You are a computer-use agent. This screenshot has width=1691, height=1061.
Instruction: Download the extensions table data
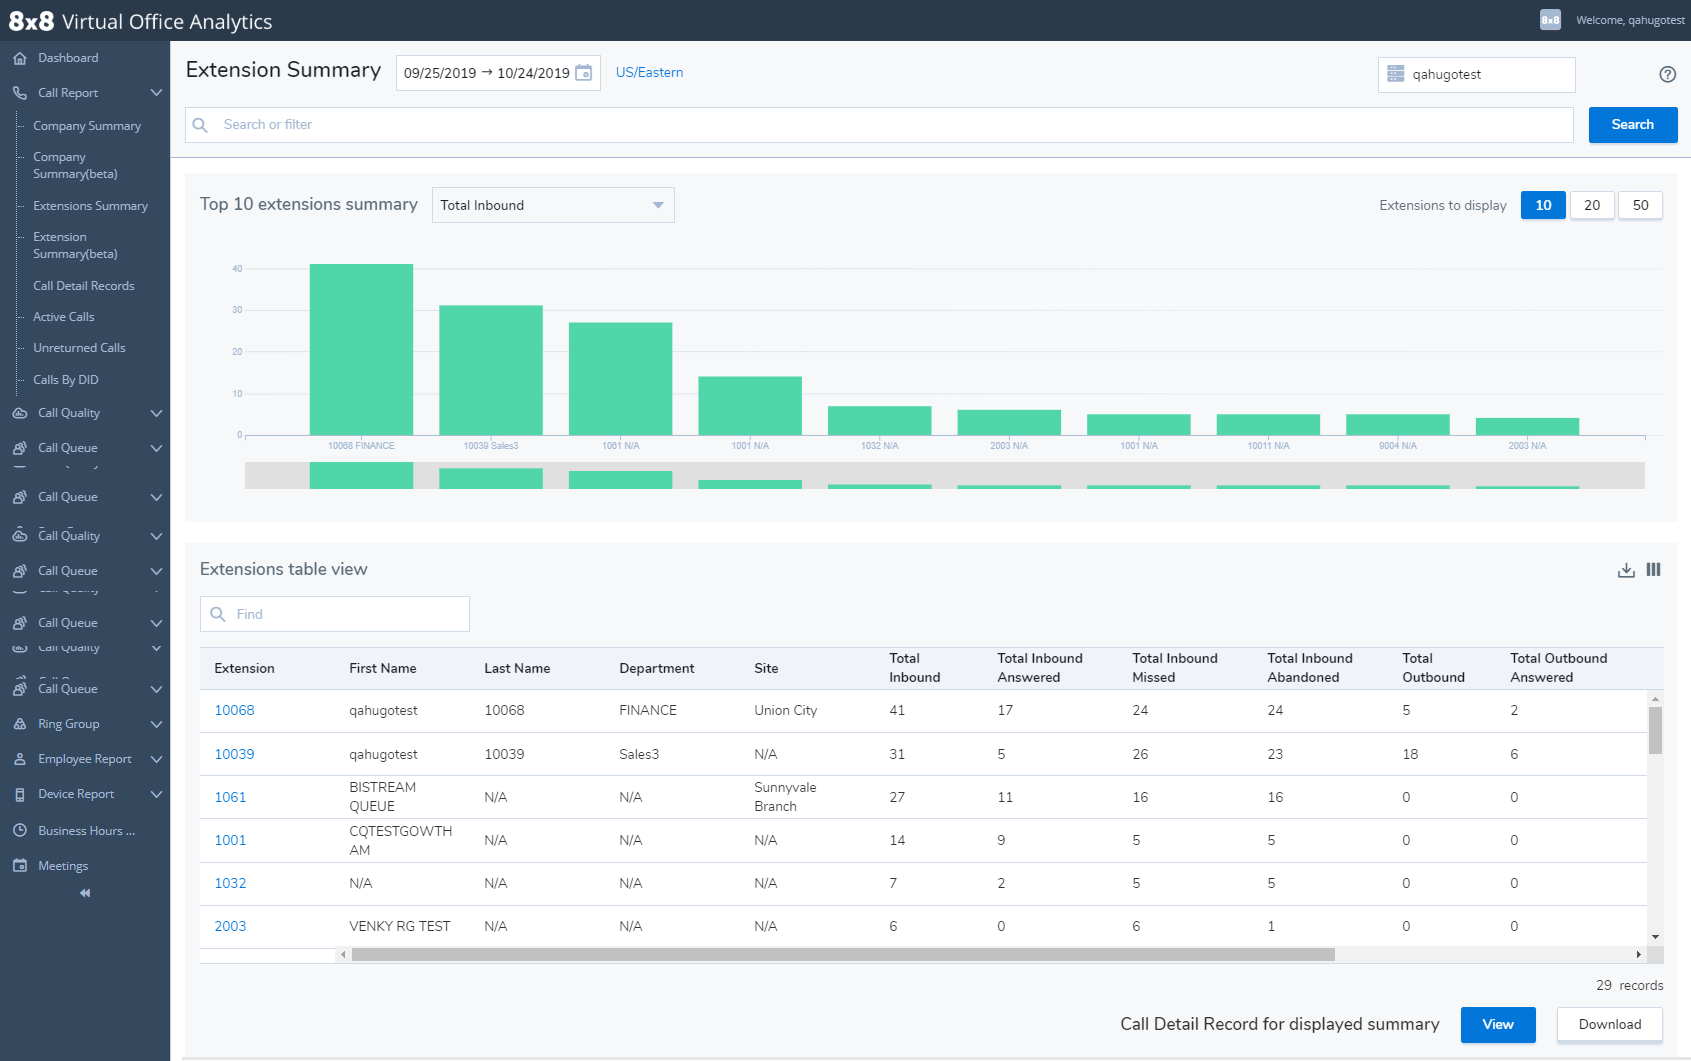click(x=1626, y=569)
